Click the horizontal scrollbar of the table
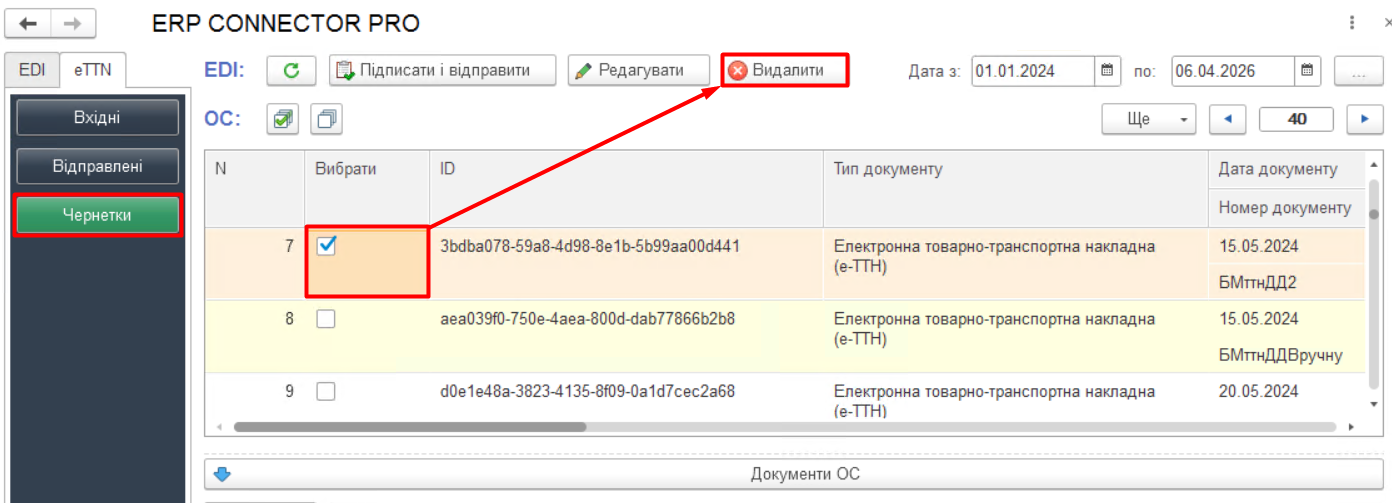1392x503 pixels. [x=410, y=427]
